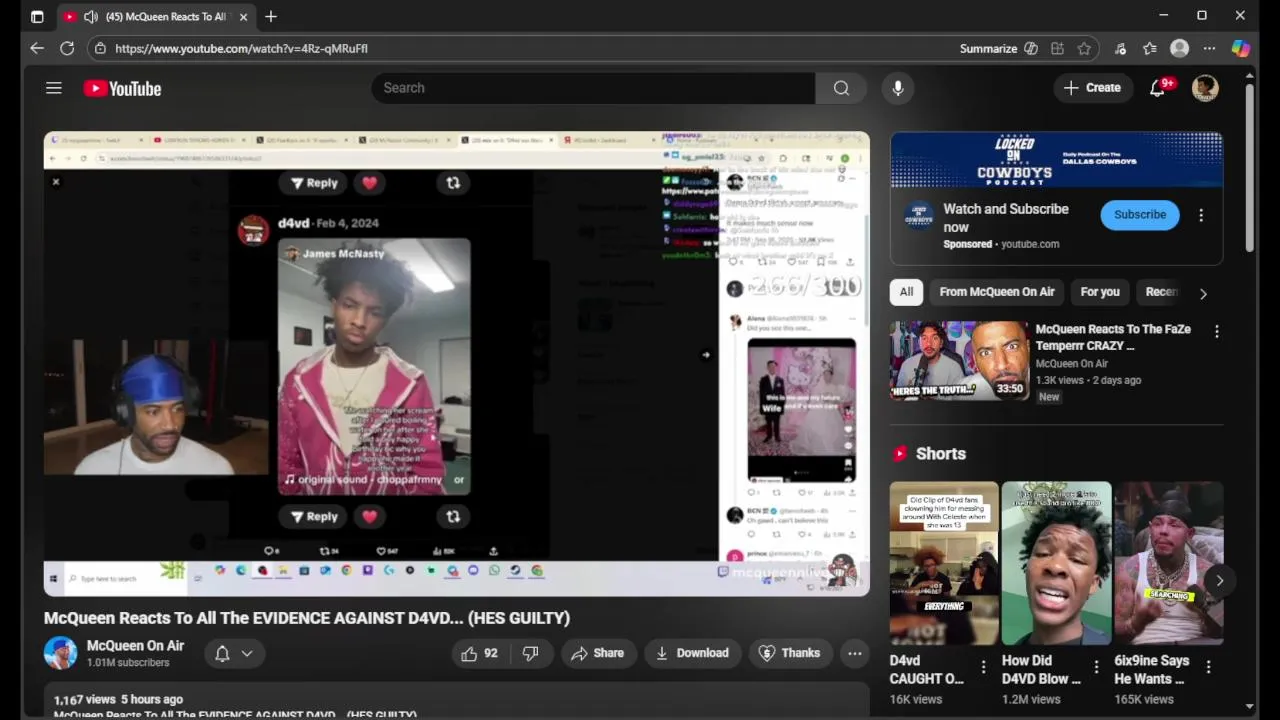Viewport: 1280px width, 720px height.
Task: Open options for 6ix9ine Says short
Action: (x=1208, y=667)
